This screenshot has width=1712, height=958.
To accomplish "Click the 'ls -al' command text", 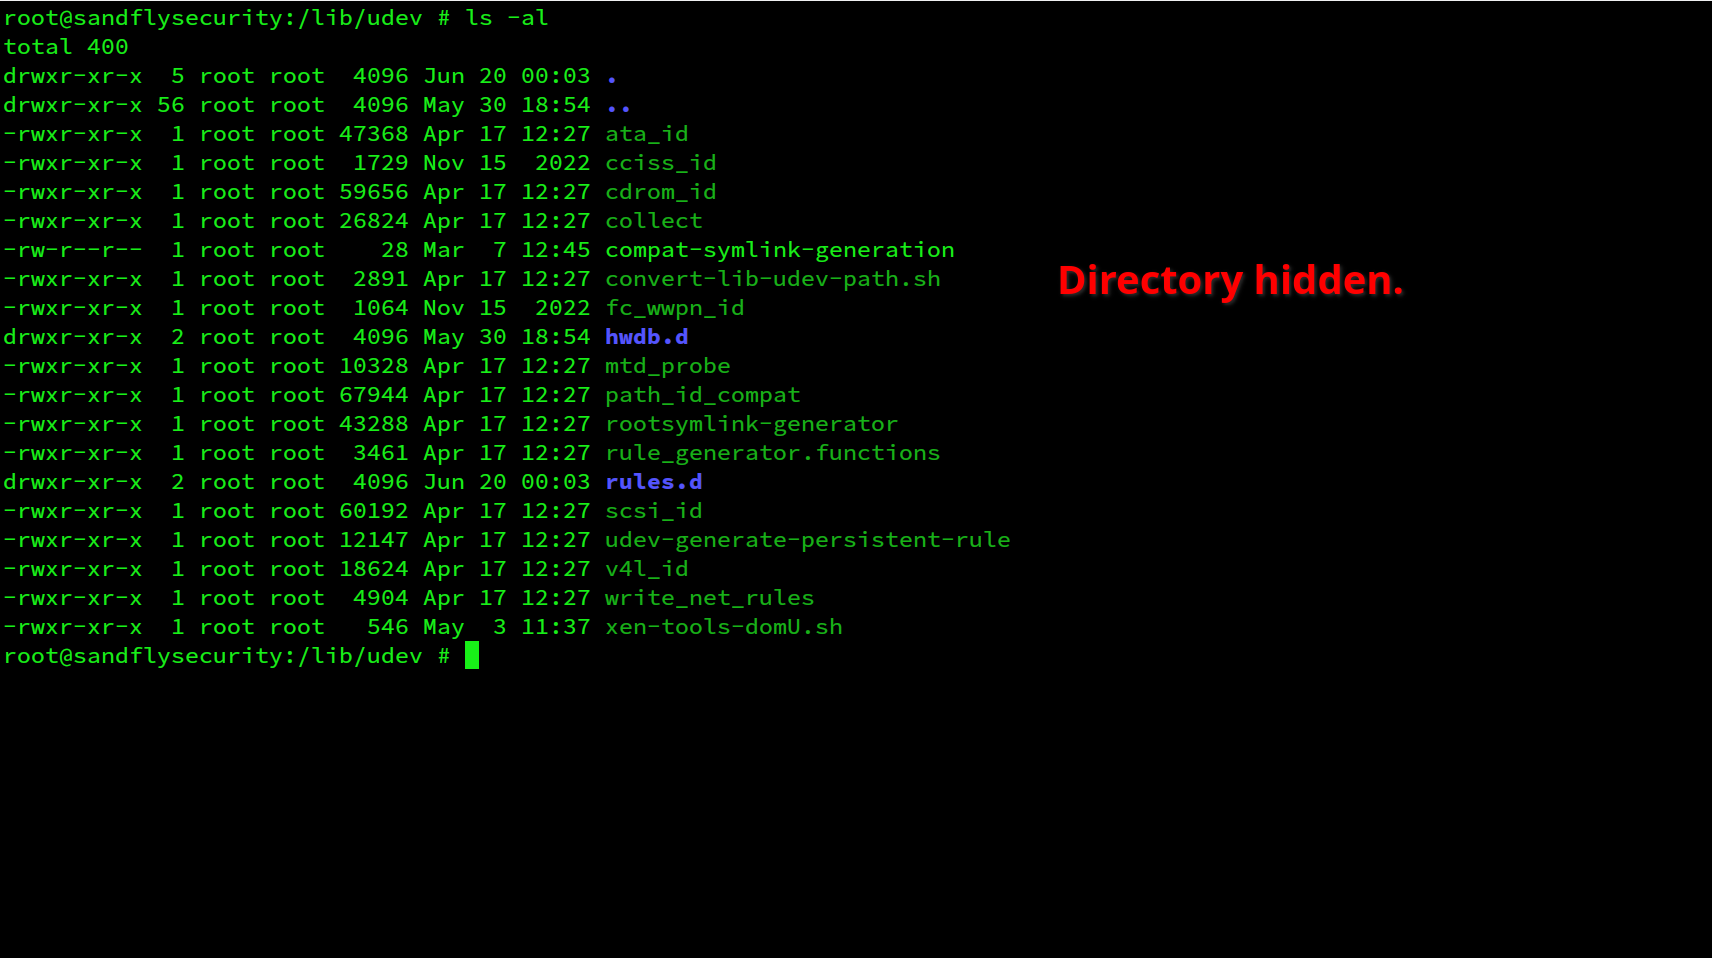I will point(506,18).
